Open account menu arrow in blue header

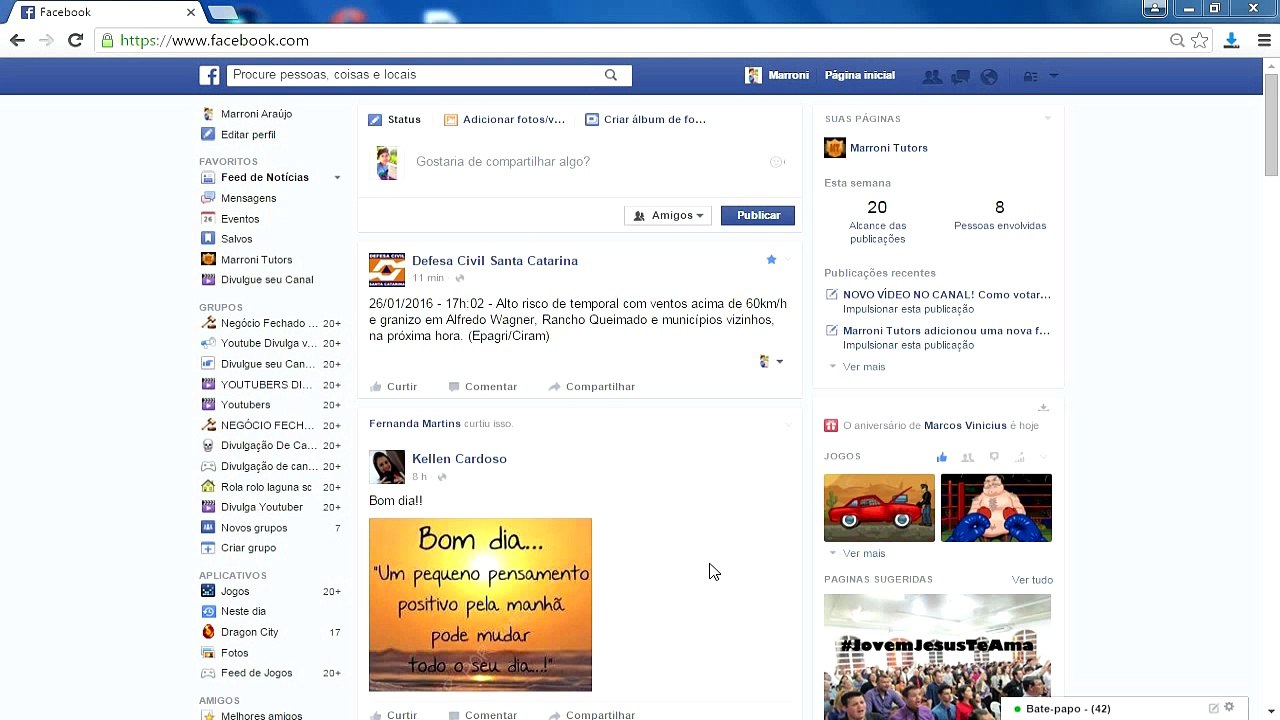[1053, 76]
